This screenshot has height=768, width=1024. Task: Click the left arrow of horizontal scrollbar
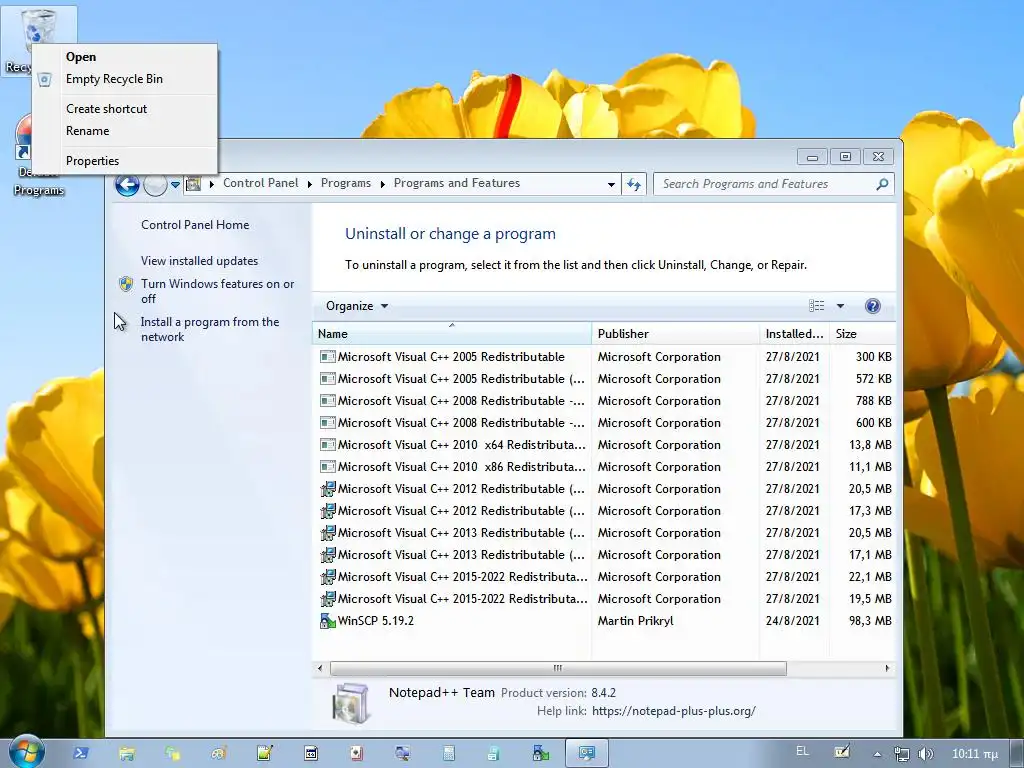pyautogui.click(x=319, y=668)
